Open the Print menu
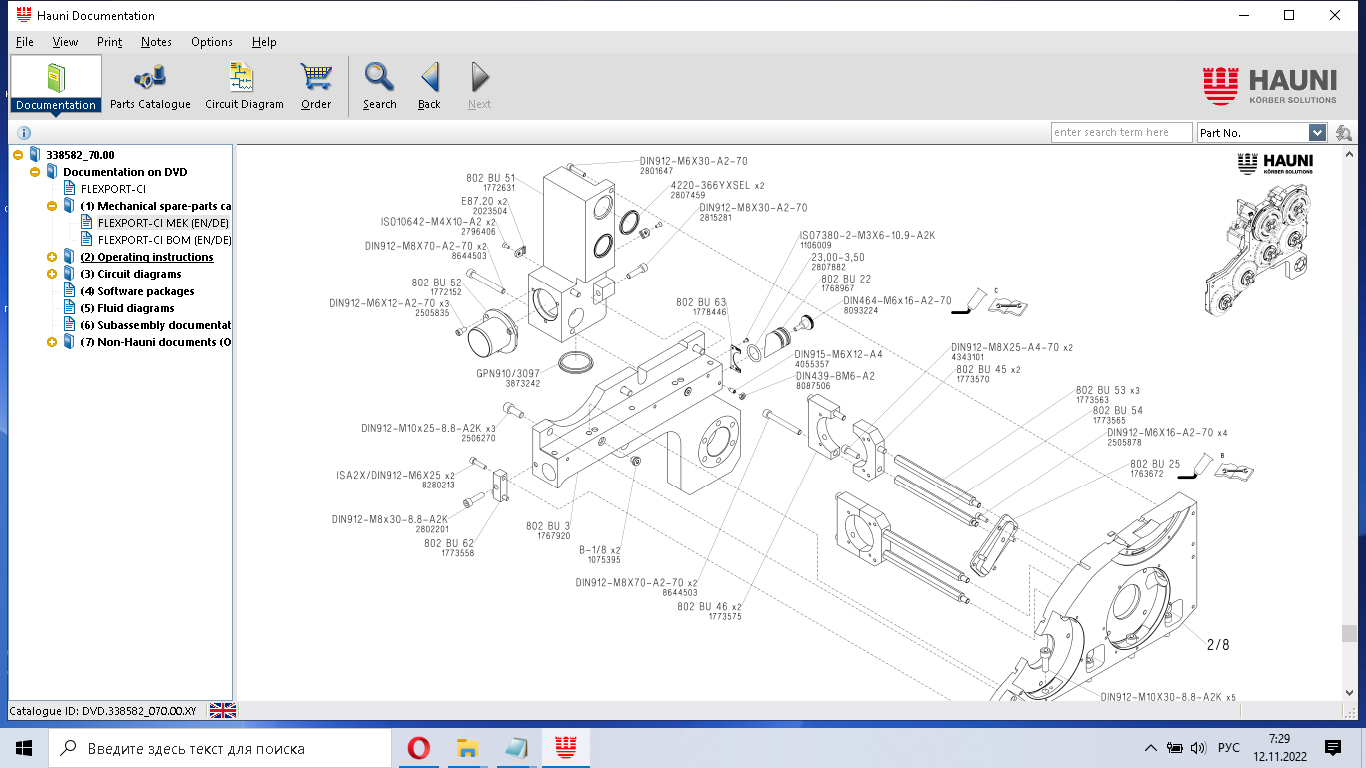1366x768 pixels. pyautogui.click(x=110, y=42)
